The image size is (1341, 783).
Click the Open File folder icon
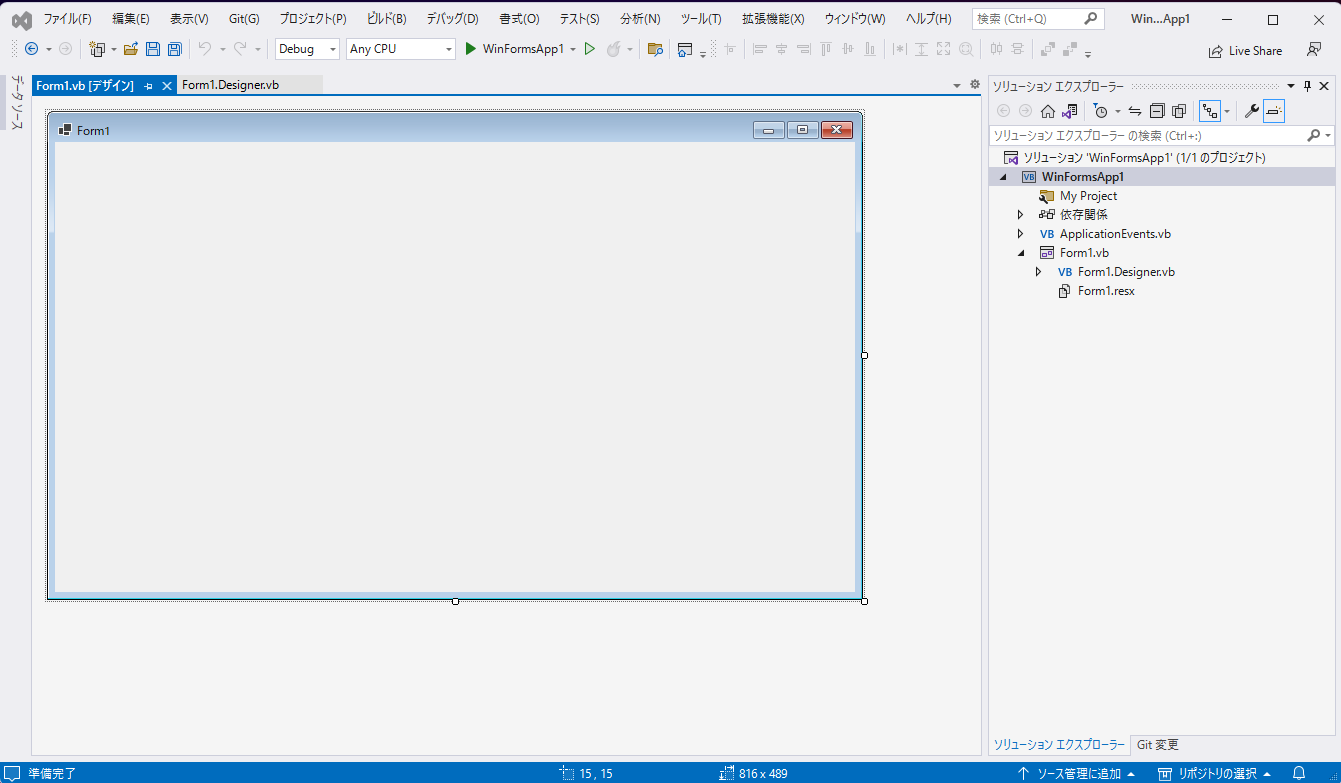point(131,49)
